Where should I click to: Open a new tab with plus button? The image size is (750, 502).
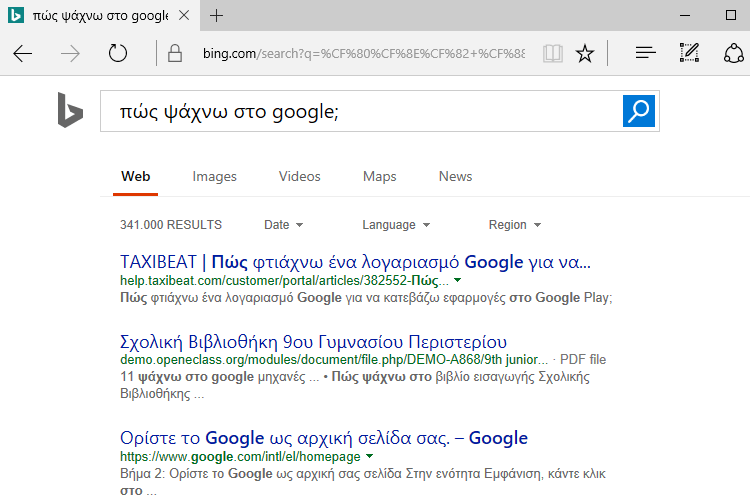tap(216, 16)
